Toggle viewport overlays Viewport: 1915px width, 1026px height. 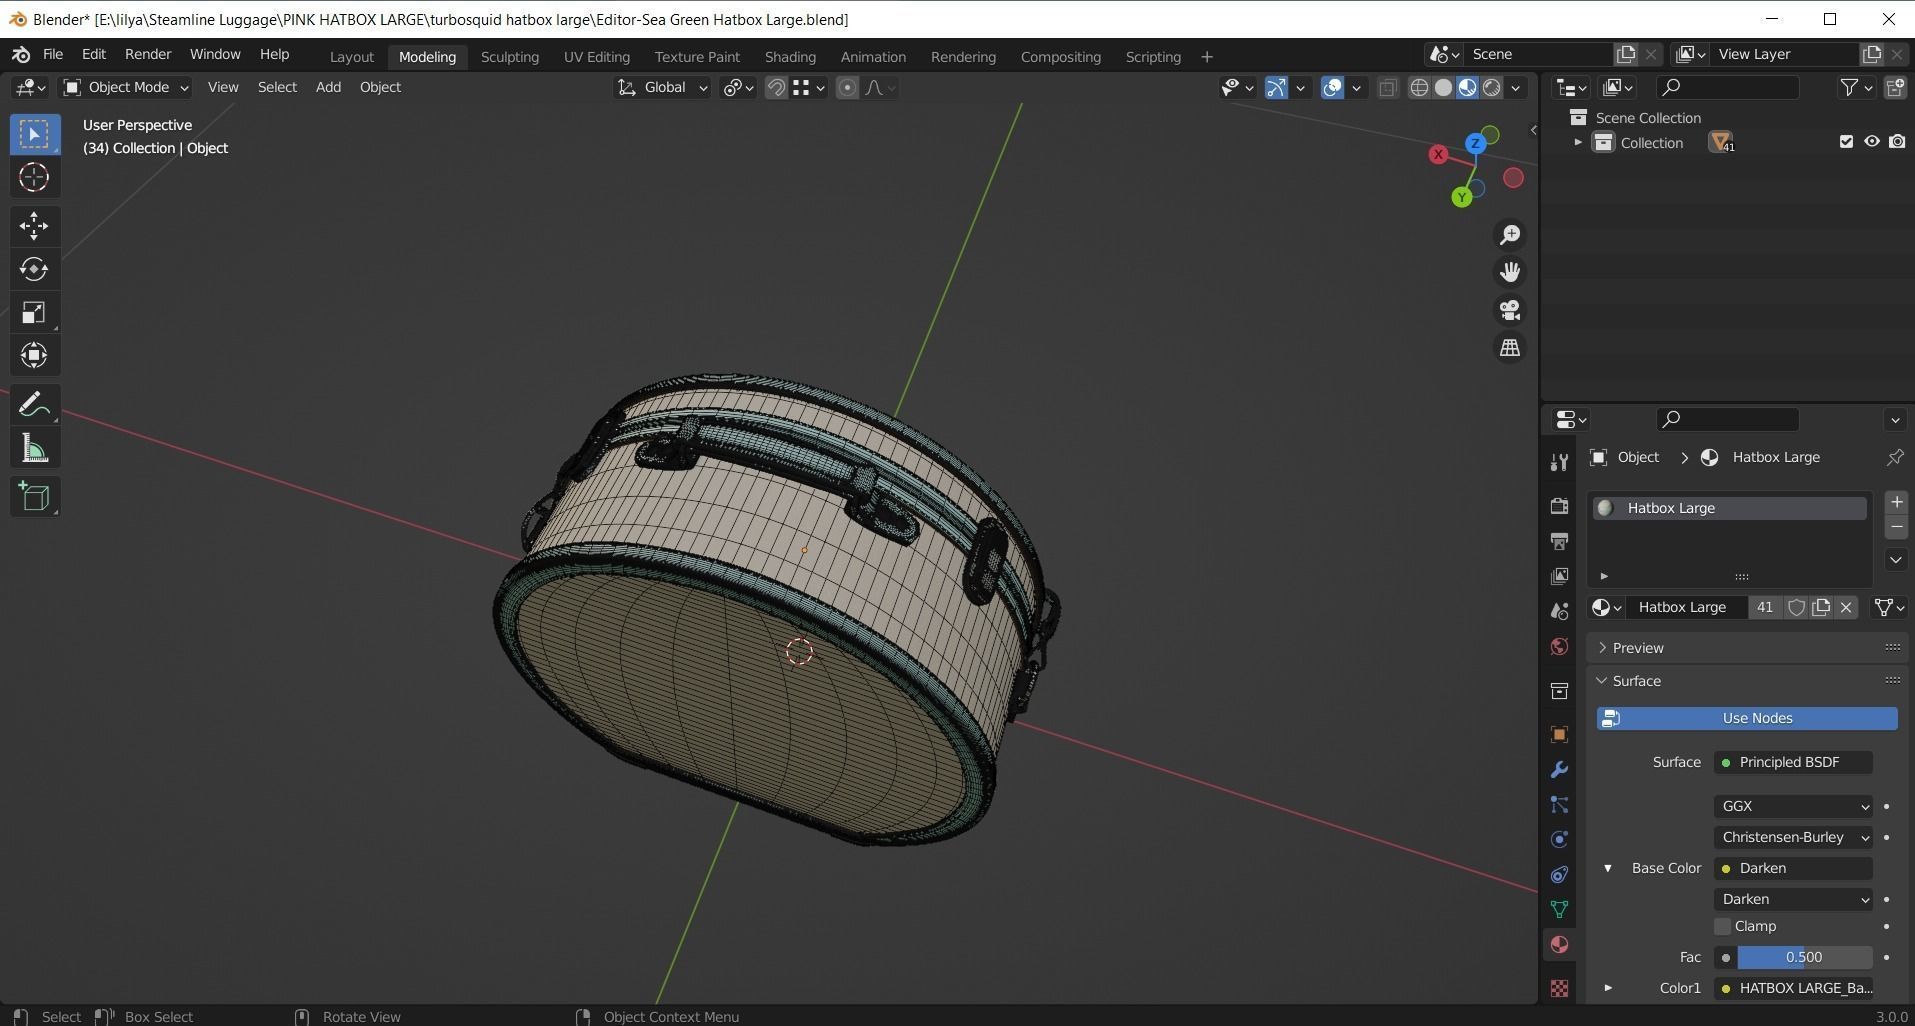coord(1332,88)
